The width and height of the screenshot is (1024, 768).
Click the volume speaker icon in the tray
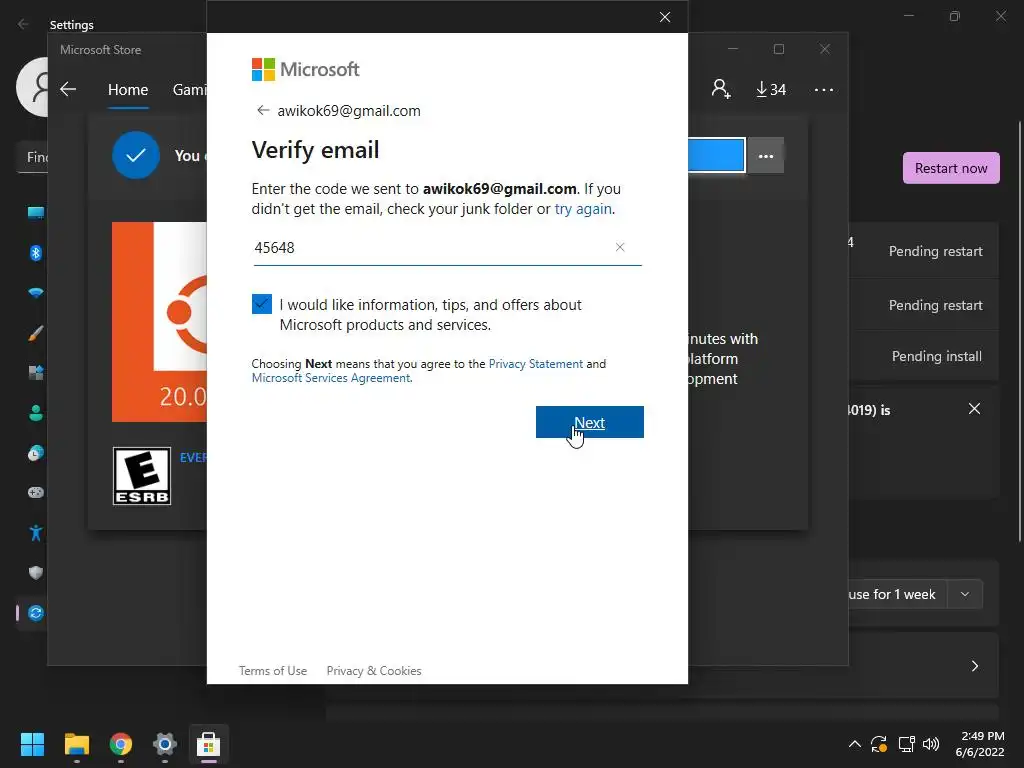pyautogui.click(x=931, y=744)
